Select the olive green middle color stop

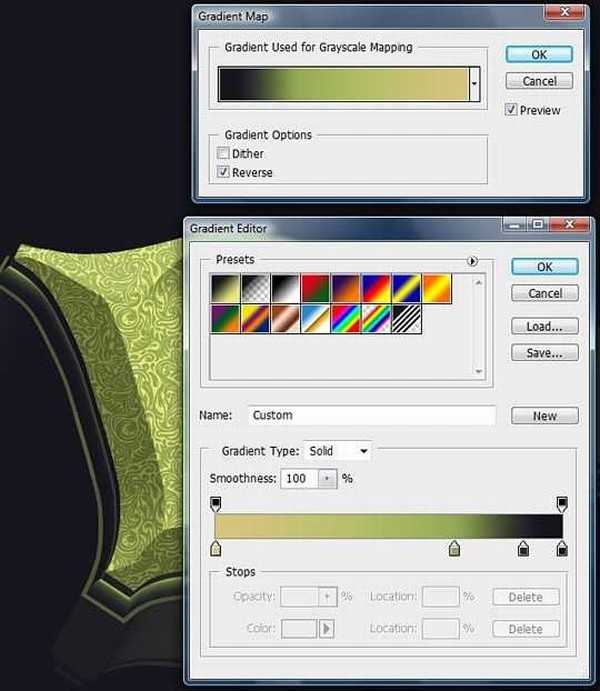[x=455, y=548]
